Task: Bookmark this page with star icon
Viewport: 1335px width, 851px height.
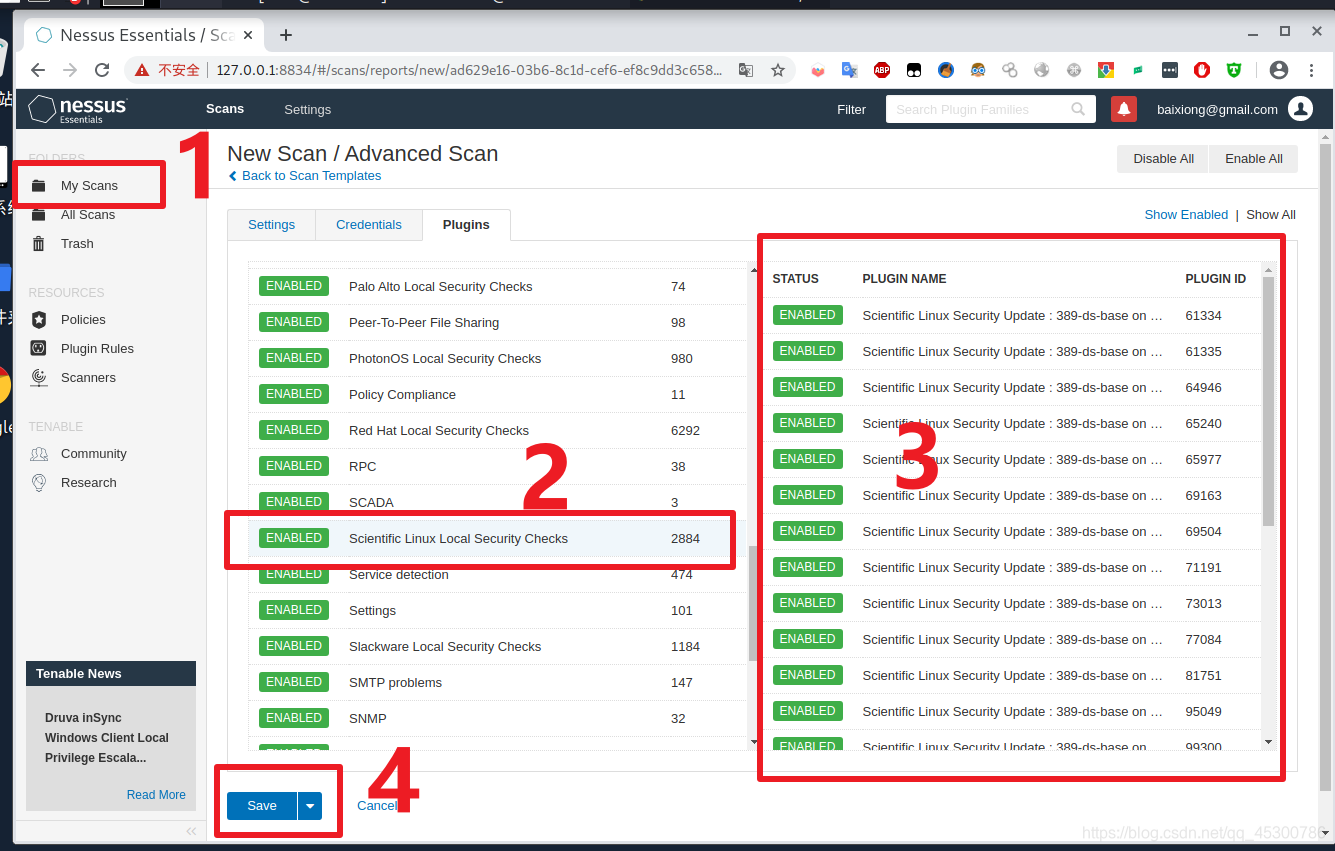Action: point(777,70)
